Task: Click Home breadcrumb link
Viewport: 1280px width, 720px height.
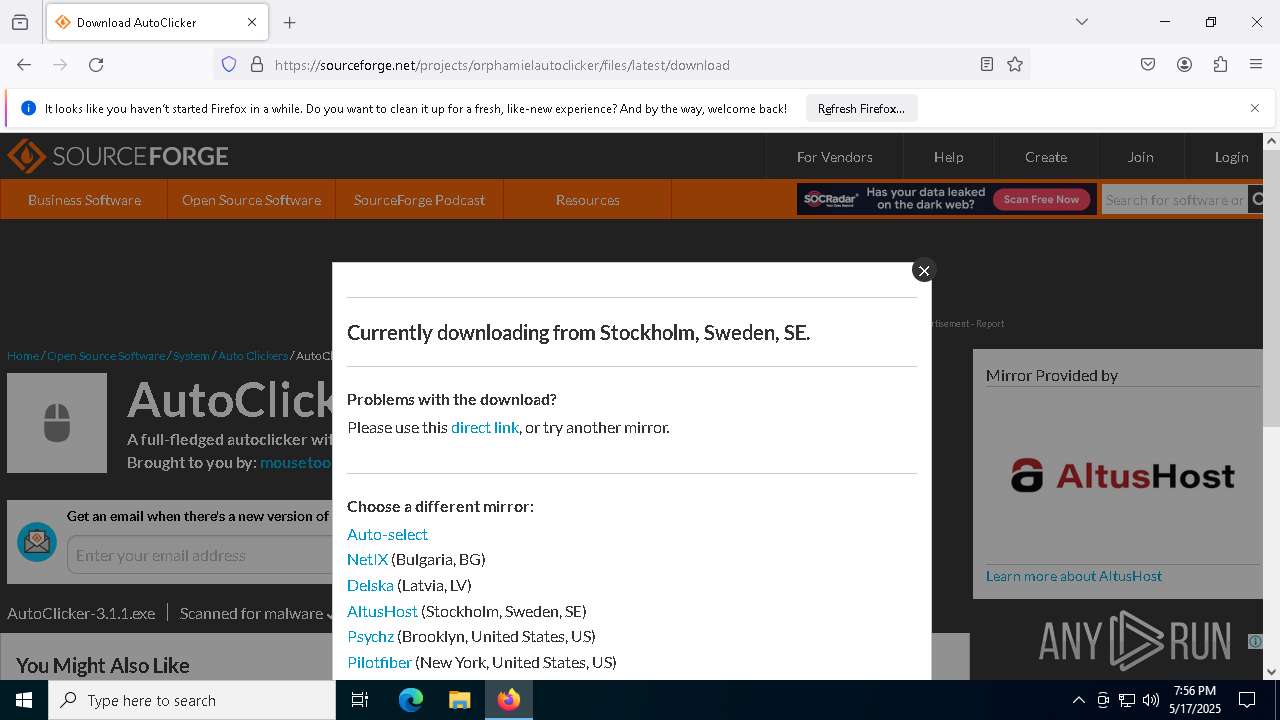Action: pos(23,355)
